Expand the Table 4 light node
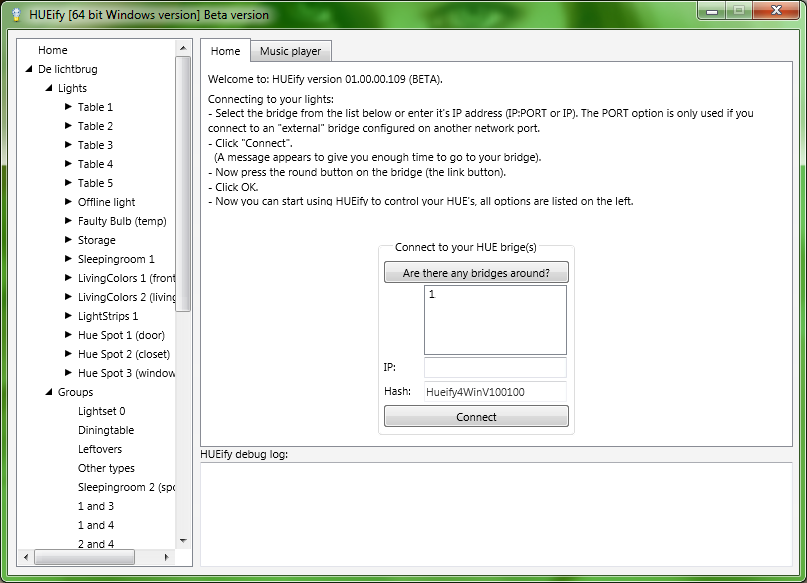Image resolution: width=807 pixels, height=583 pixels. (68, 164)
